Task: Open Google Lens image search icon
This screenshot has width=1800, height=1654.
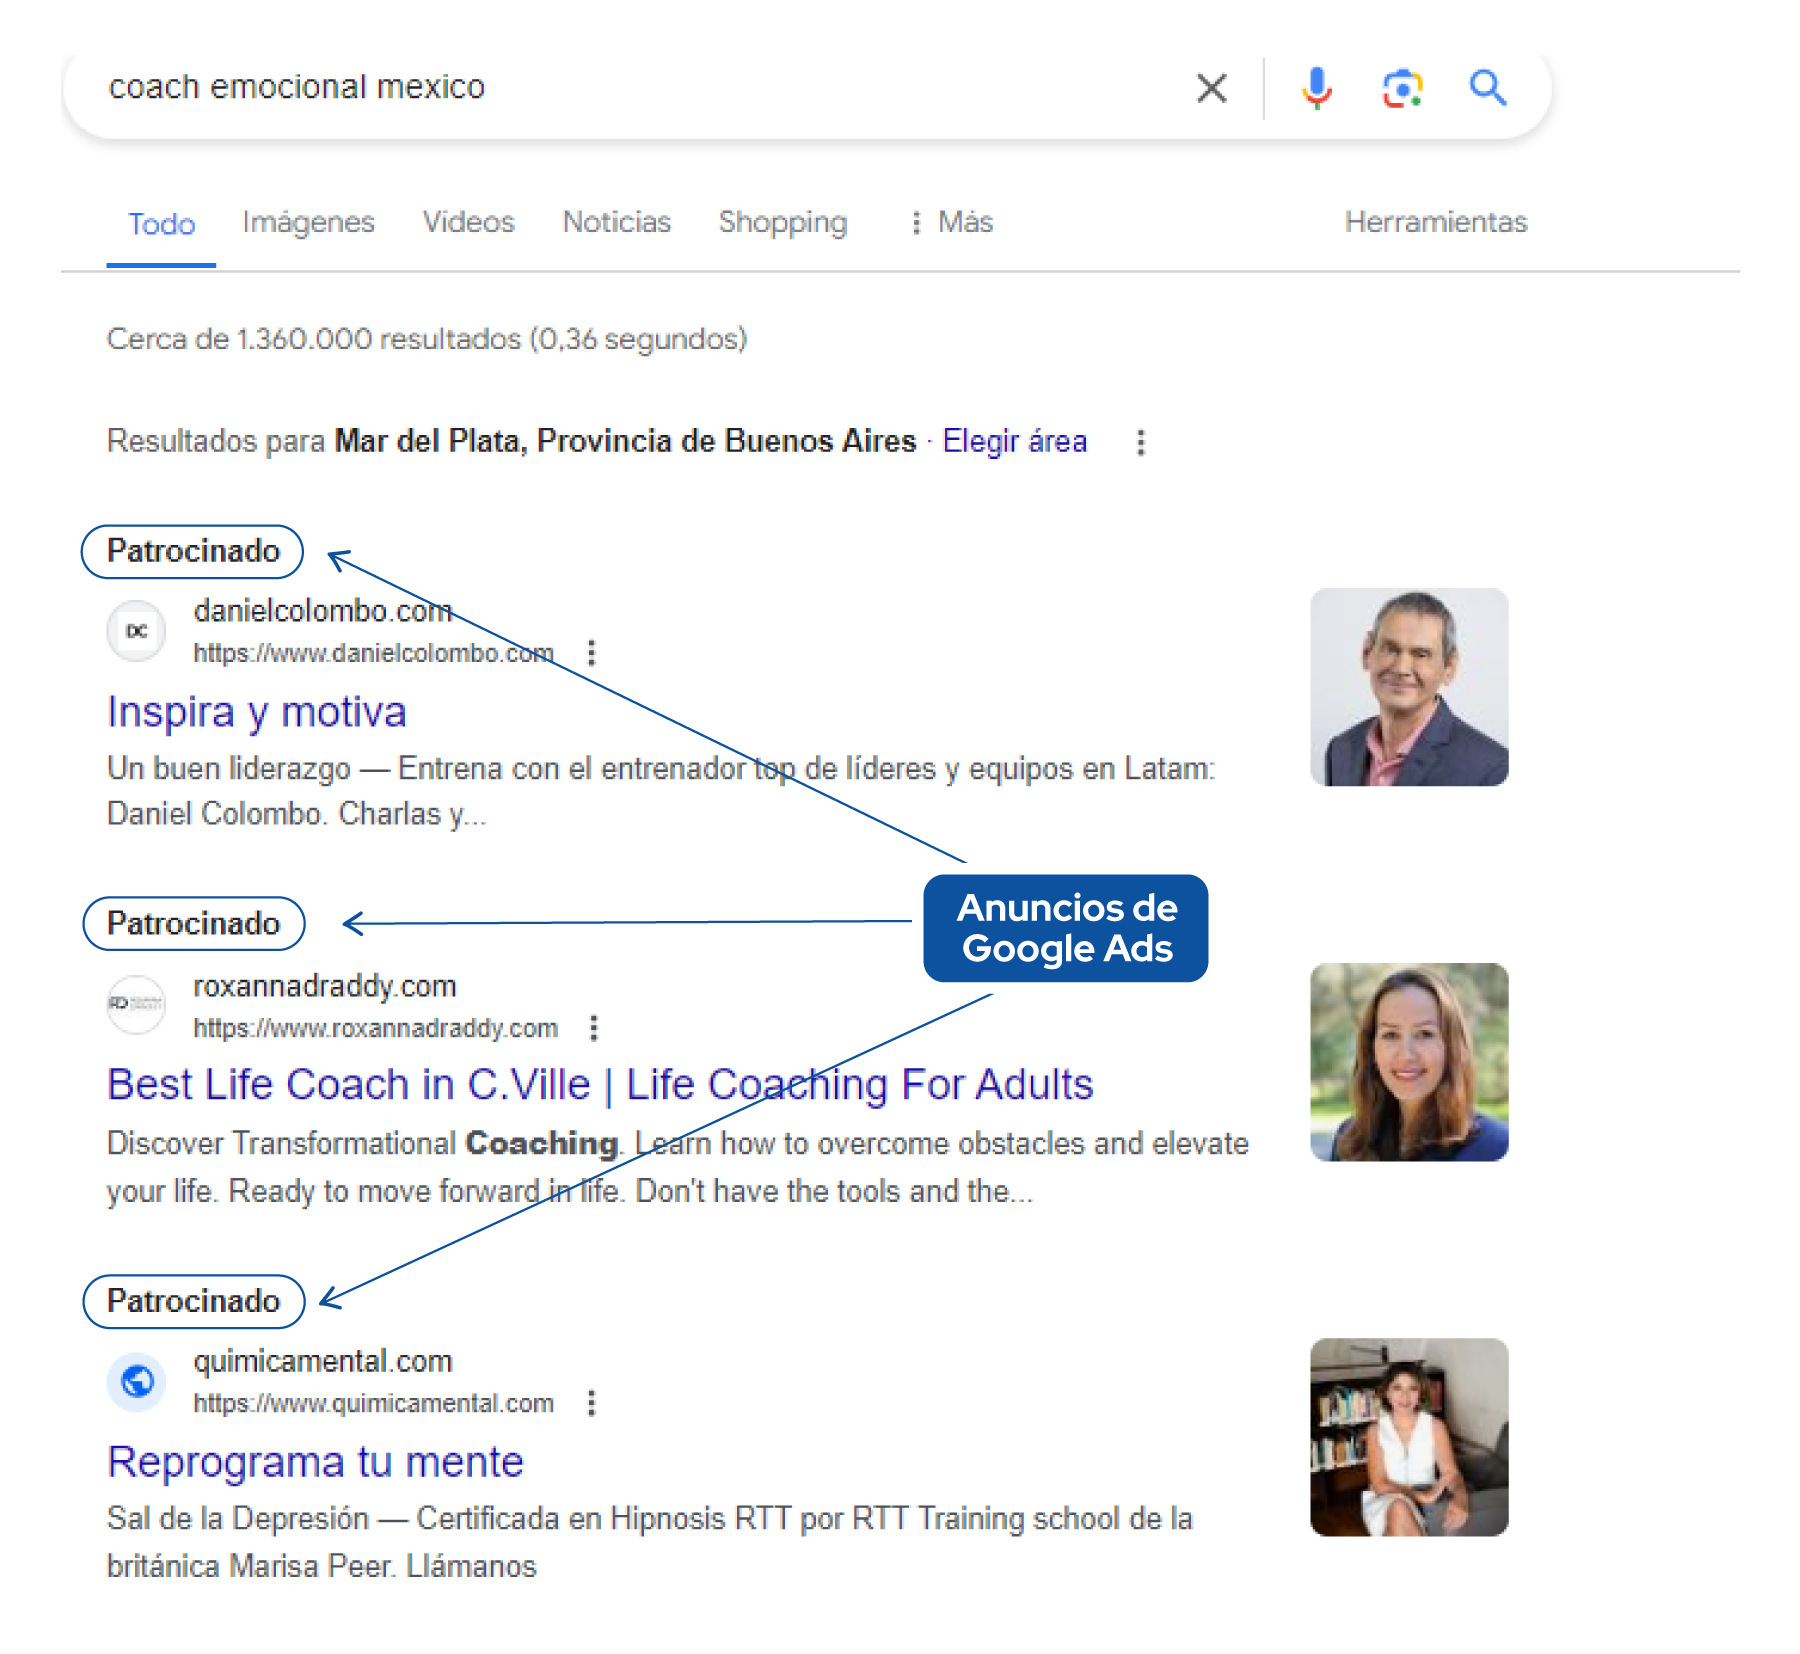Action: [x=1403, y=88]
